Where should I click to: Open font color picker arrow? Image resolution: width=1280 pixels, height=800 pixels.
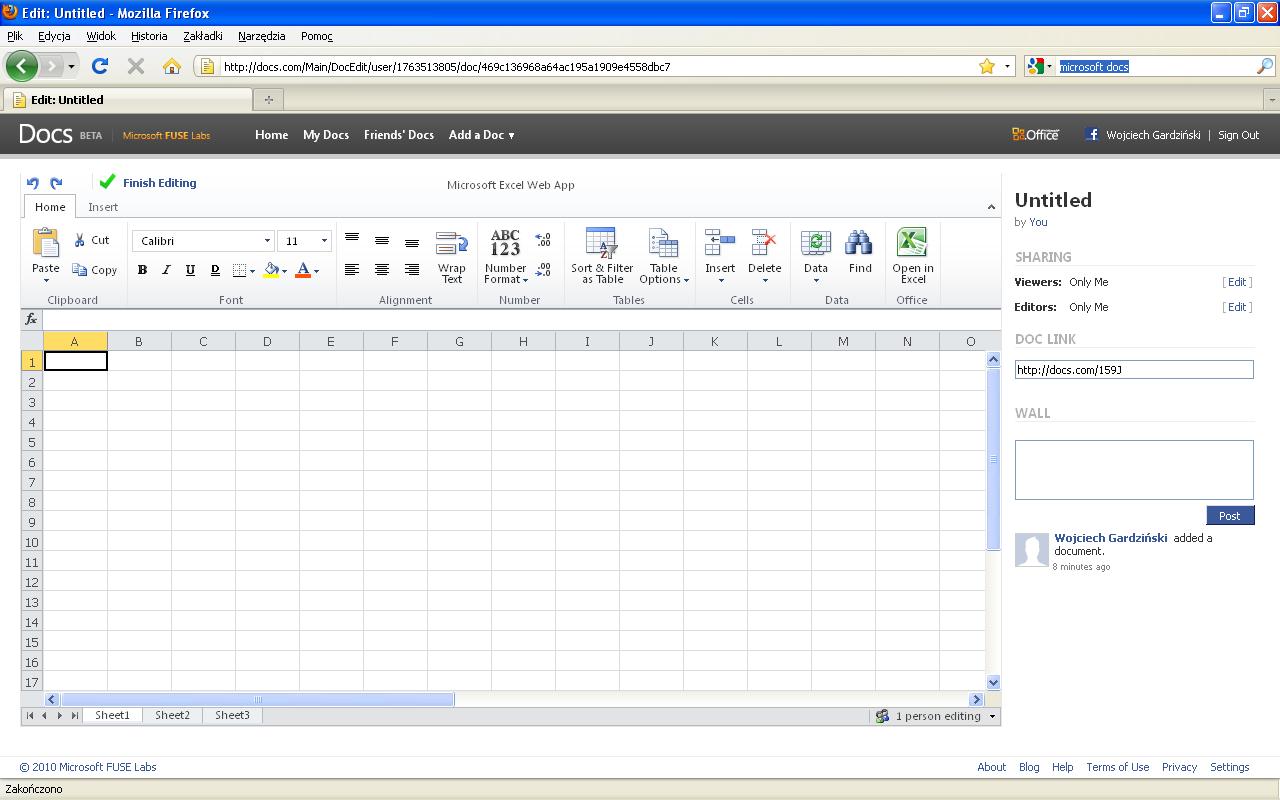316,271
